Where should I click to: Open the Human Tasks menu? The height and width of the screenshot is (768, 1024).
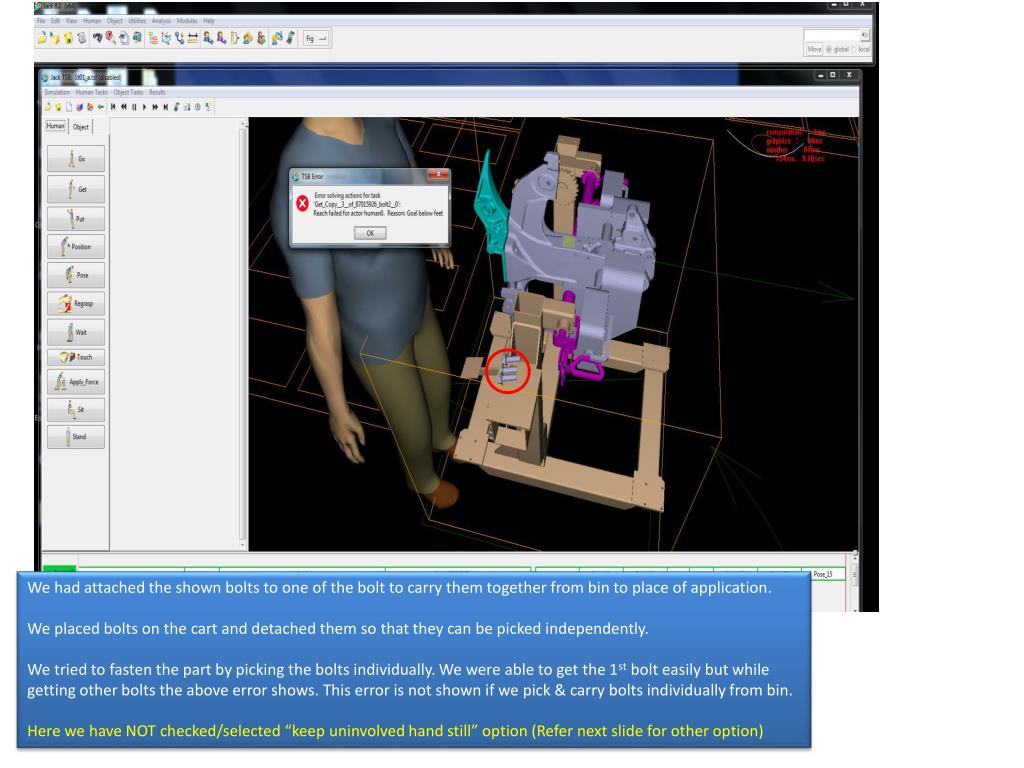point(91,92)
